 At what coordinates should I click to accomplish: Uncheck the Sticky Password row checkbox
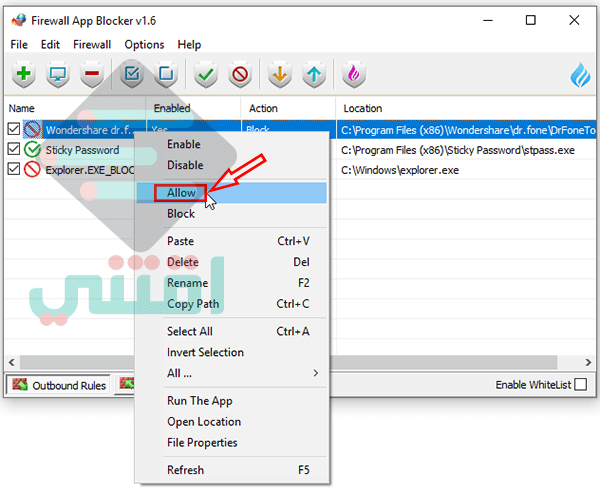[13, 149]
